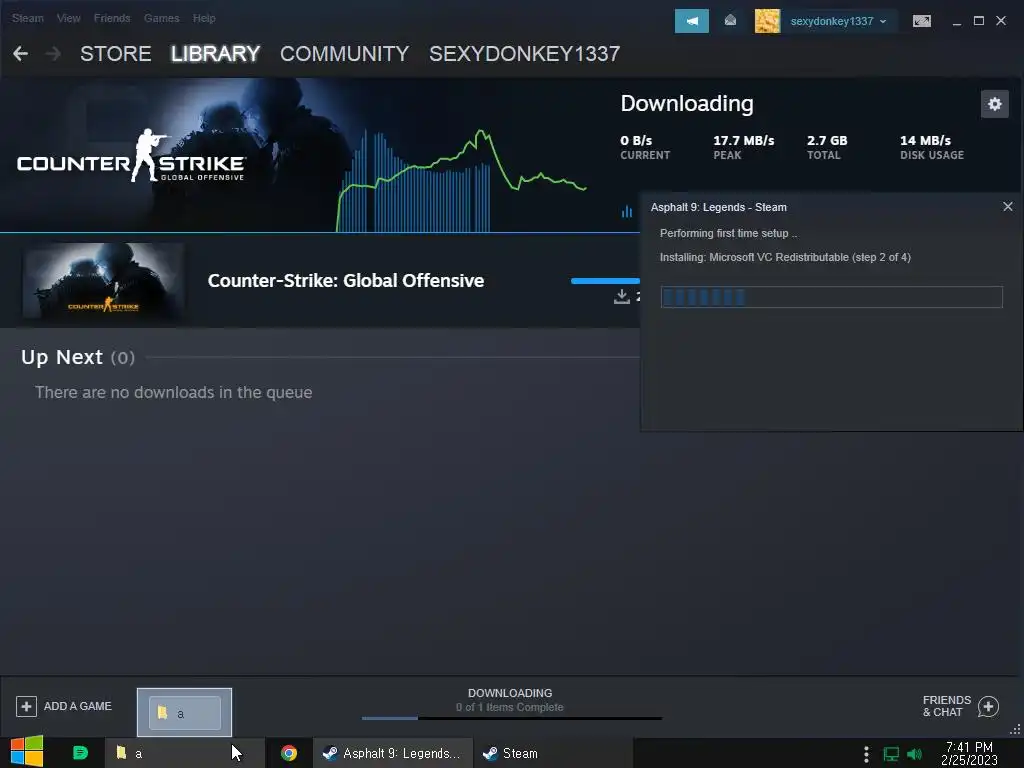Click the CS:GO blue download progress bar

click(x=605, y=281)
